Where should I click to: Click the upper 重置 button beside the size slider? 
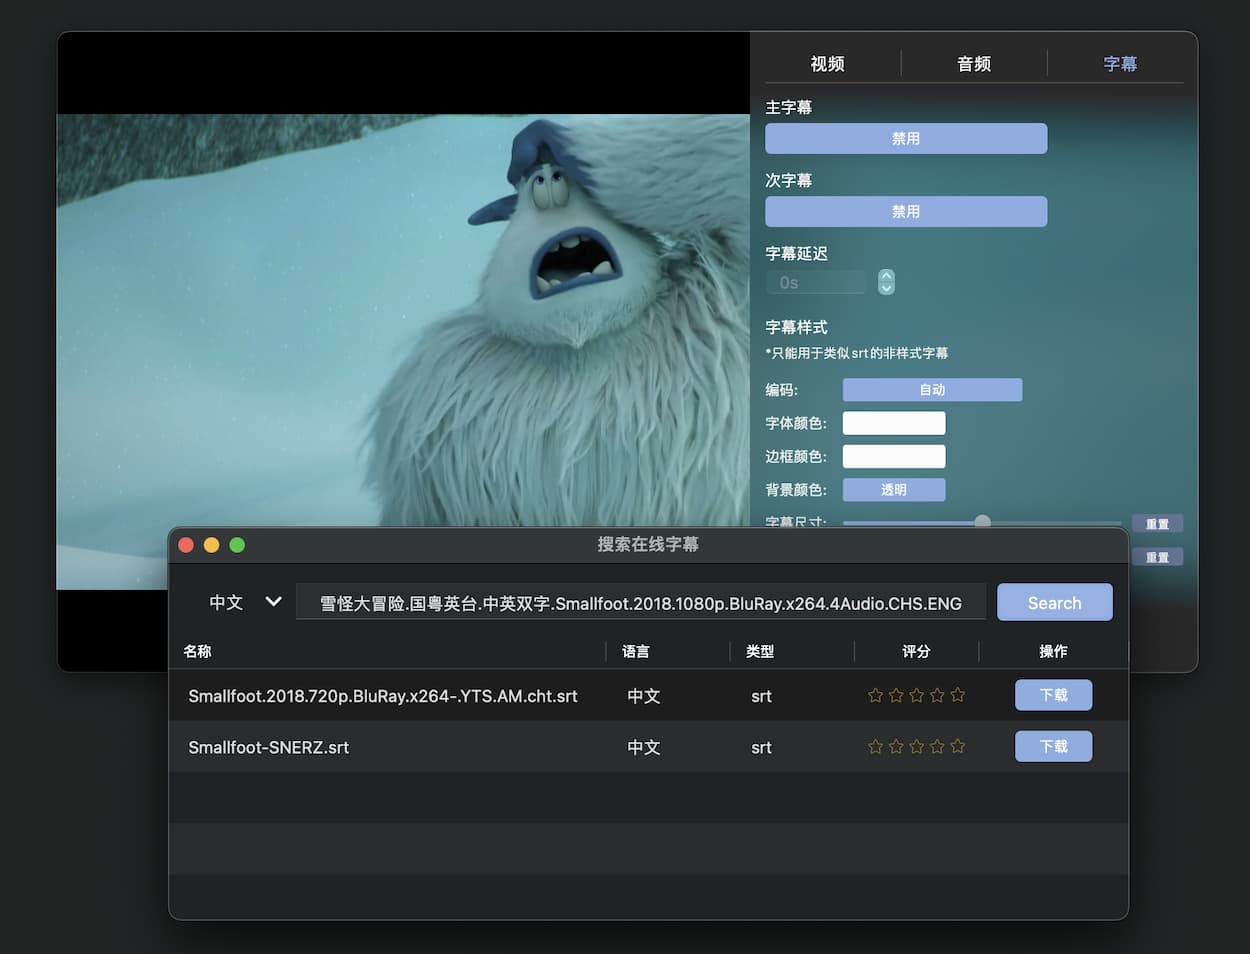click(x=1157, y=524)
